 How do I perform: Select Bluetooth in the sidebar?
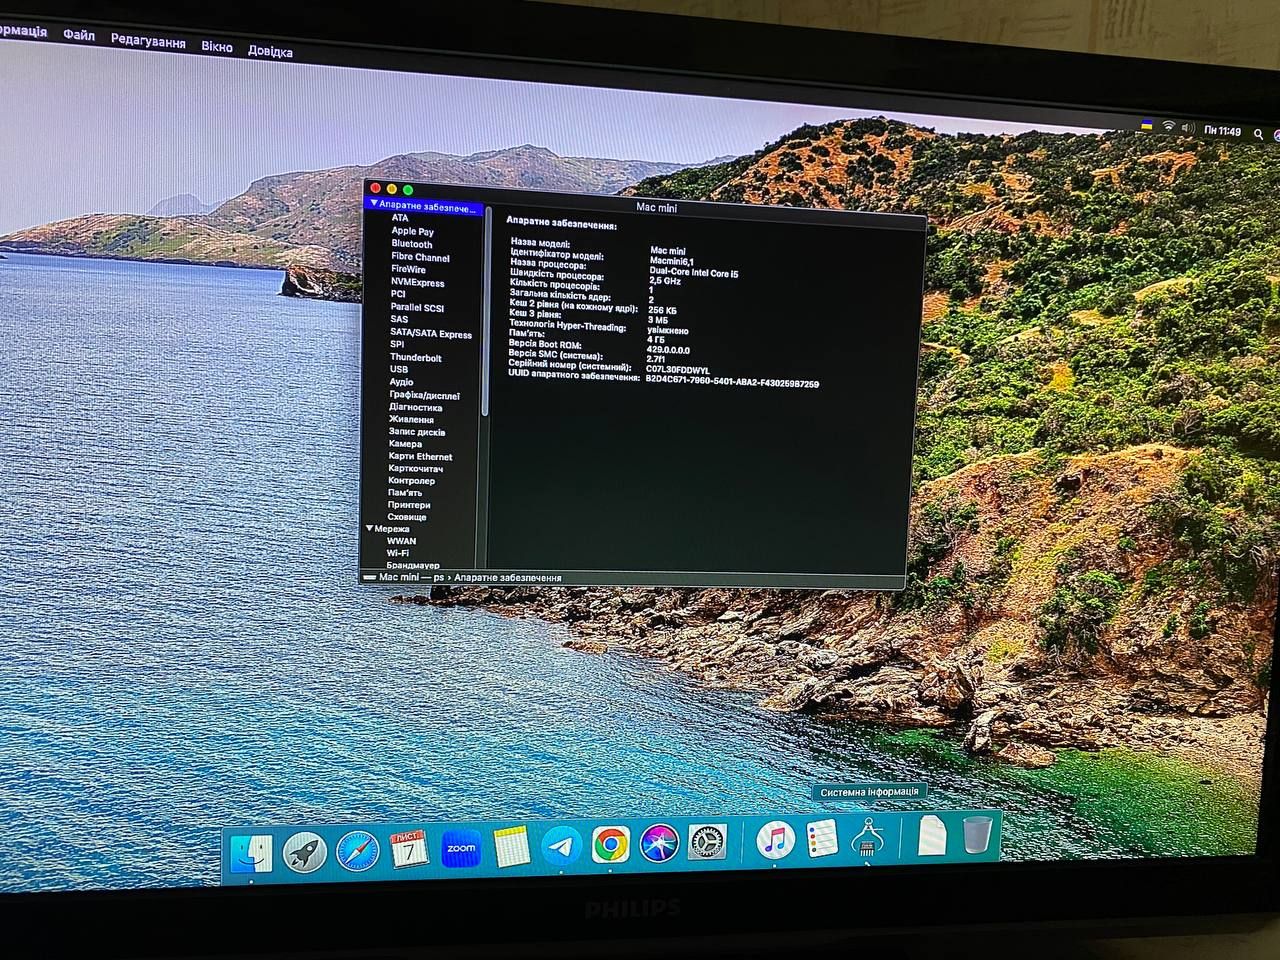coord(411,244)
